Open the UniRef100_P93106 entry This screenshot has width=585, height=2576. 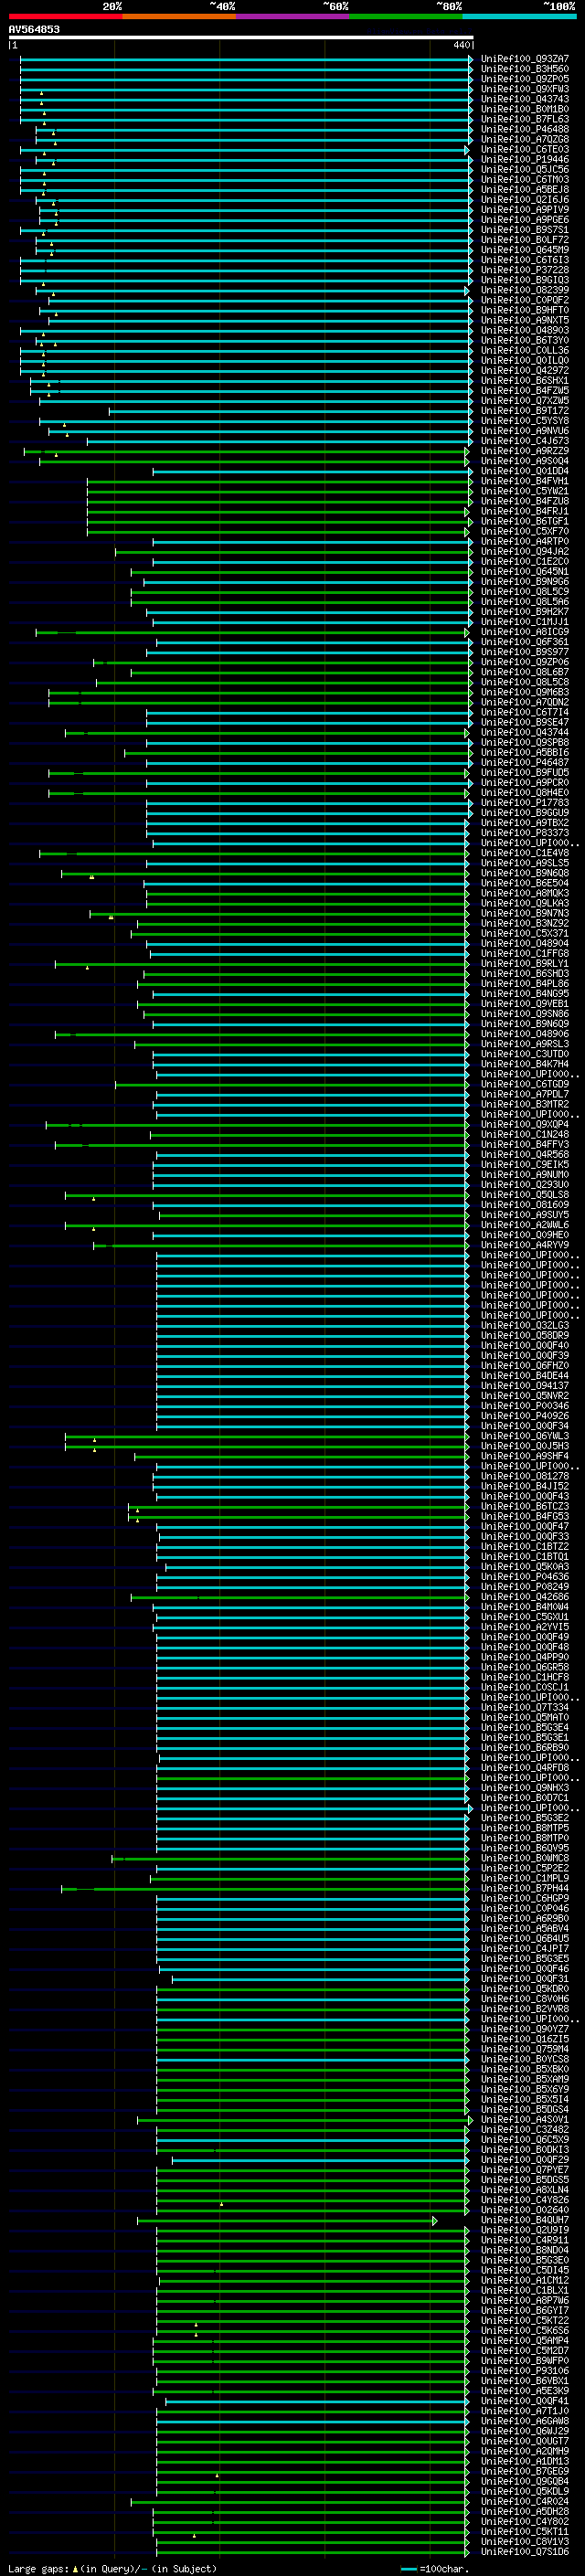(x=525, y=2371)
